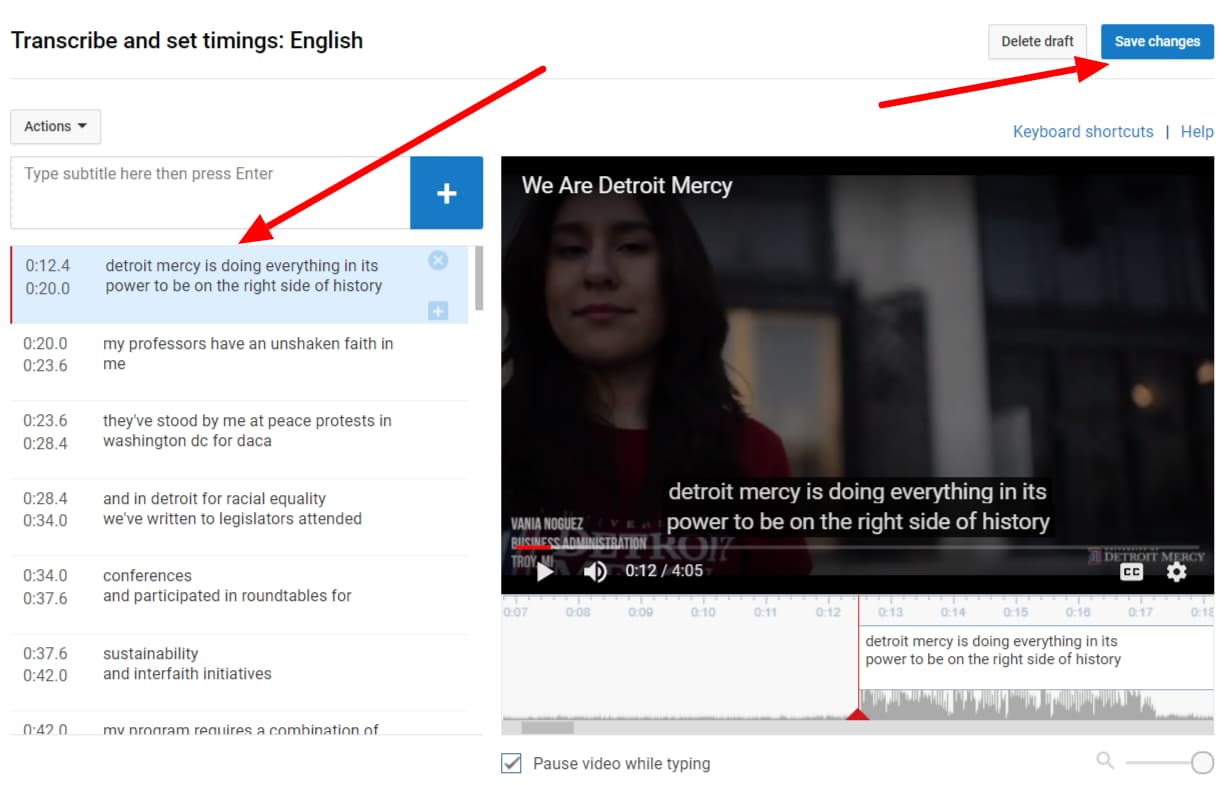Click the 0:09 mark on the timeline ruler
The width and height of the screenshot is (1228, 785).
pos(641,612)
